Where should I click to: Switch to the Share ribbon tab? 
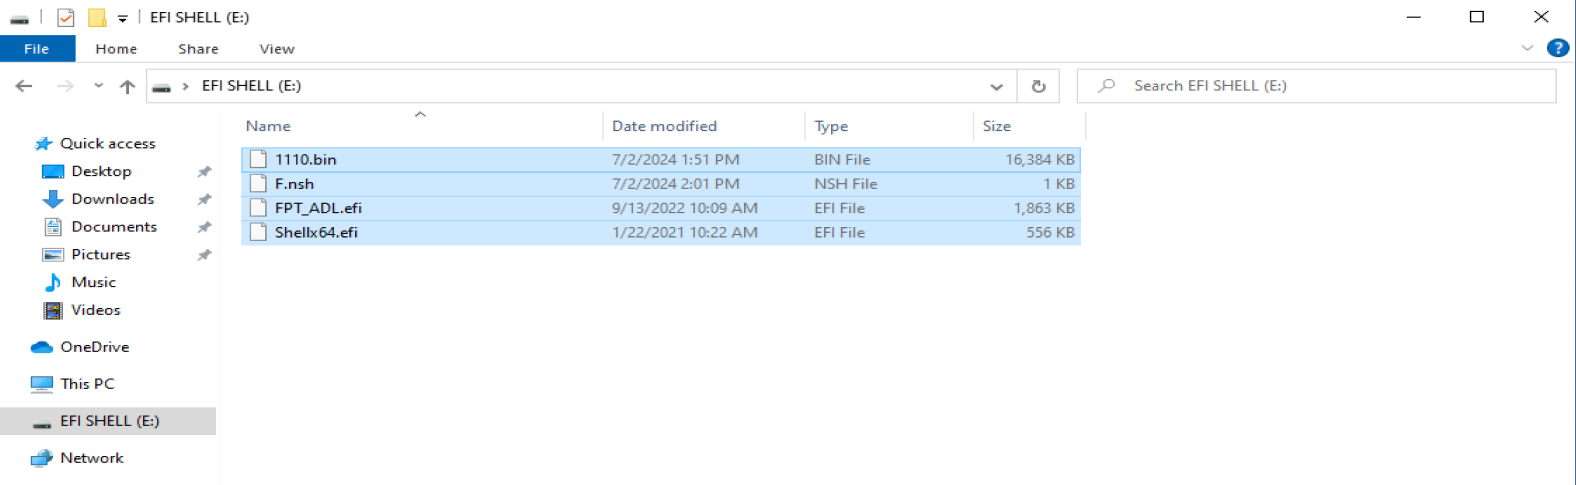point(198,48)
